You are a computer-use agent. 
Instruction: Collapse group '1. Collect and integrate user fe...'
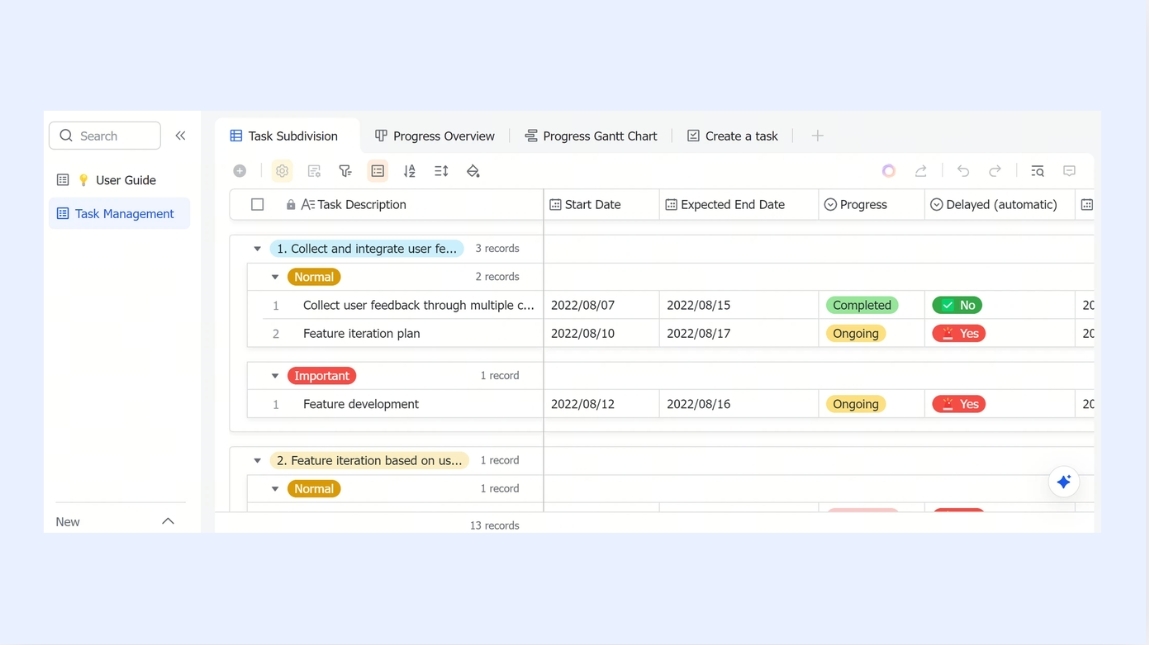coord(257,248)
